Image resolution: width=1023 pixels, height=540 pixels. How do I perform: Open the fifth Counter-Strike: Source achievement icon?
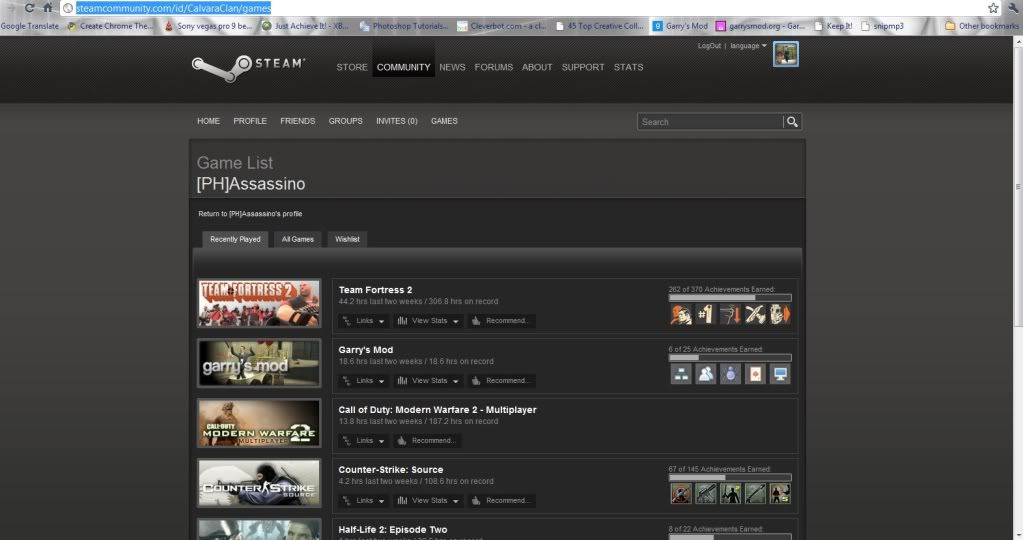point(780,494)
